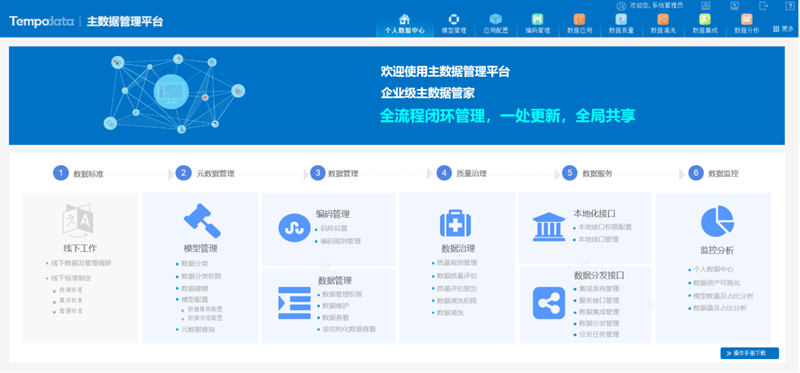Open the 数据分类 link under 模型管理
800x373 pixels.
click(194, 264)
